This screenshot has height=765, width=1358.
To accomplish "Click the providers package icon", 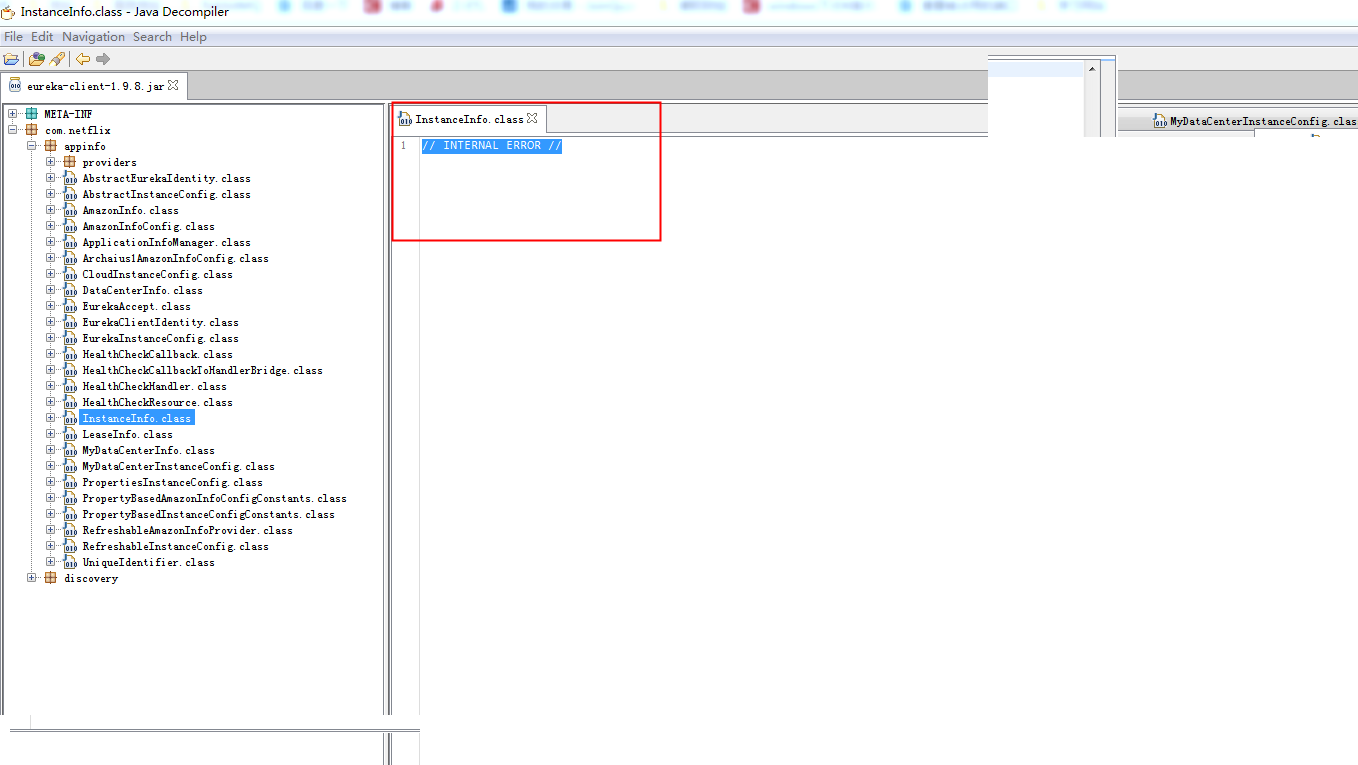I will click(70, 162).
